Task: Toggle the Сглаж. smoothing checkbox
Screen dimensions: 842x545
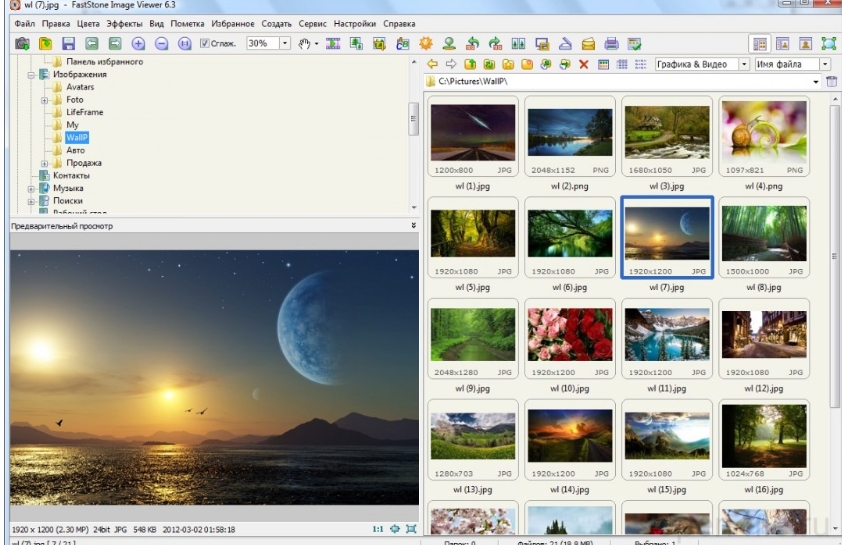Action: pyautogui.click(x=204, y=43)
